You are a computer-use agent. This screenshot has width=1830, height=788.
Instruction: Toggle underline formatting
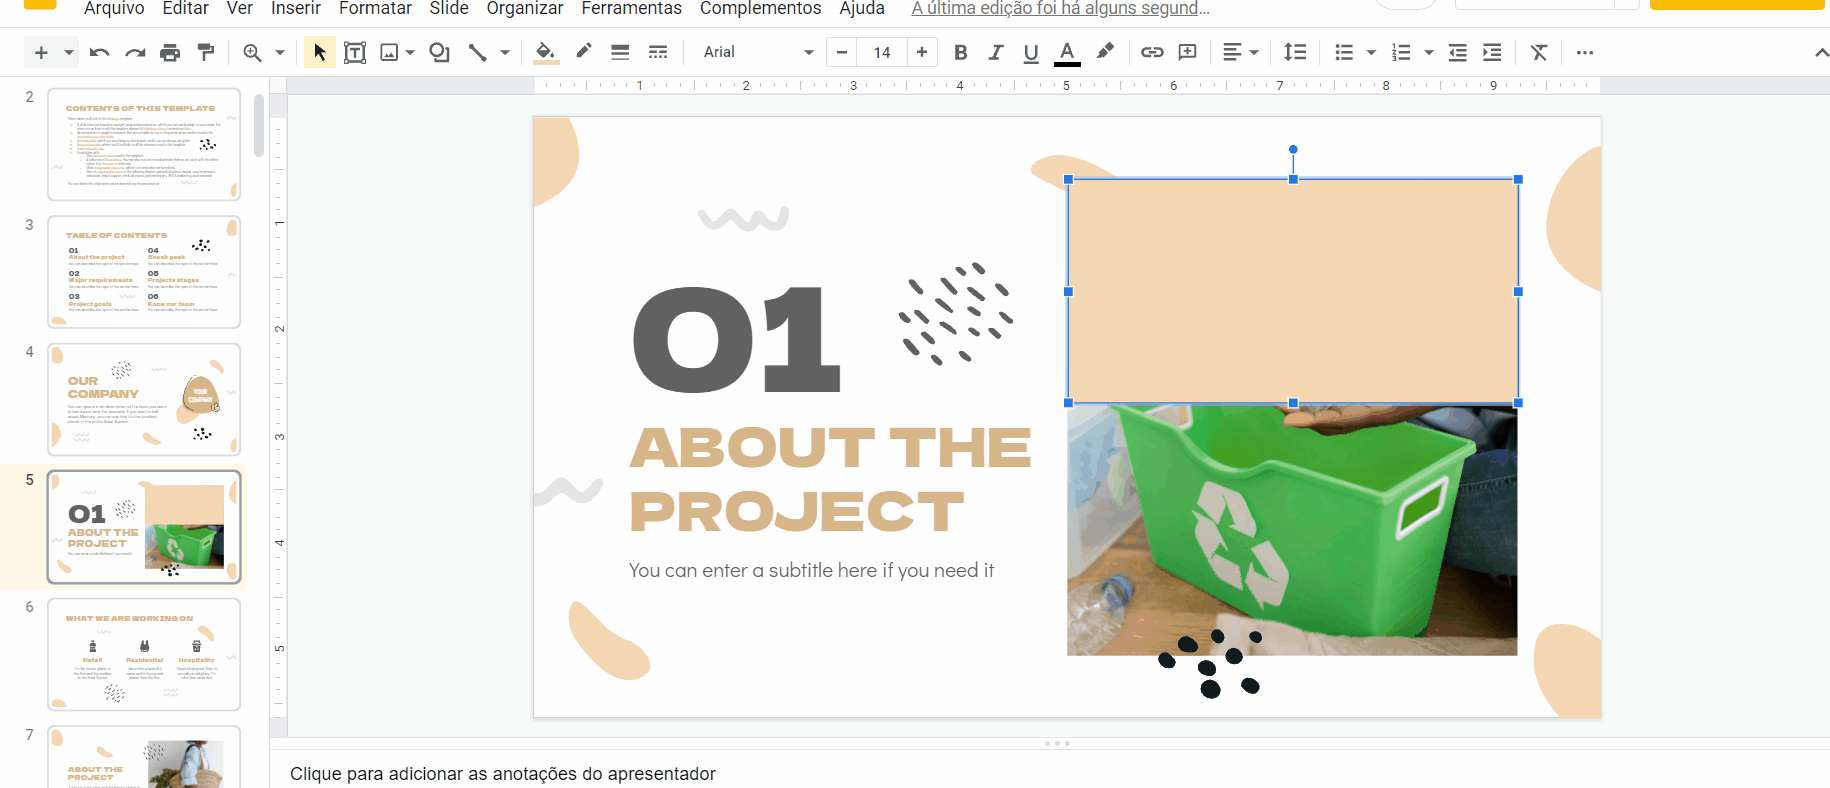pos(1031,52)
